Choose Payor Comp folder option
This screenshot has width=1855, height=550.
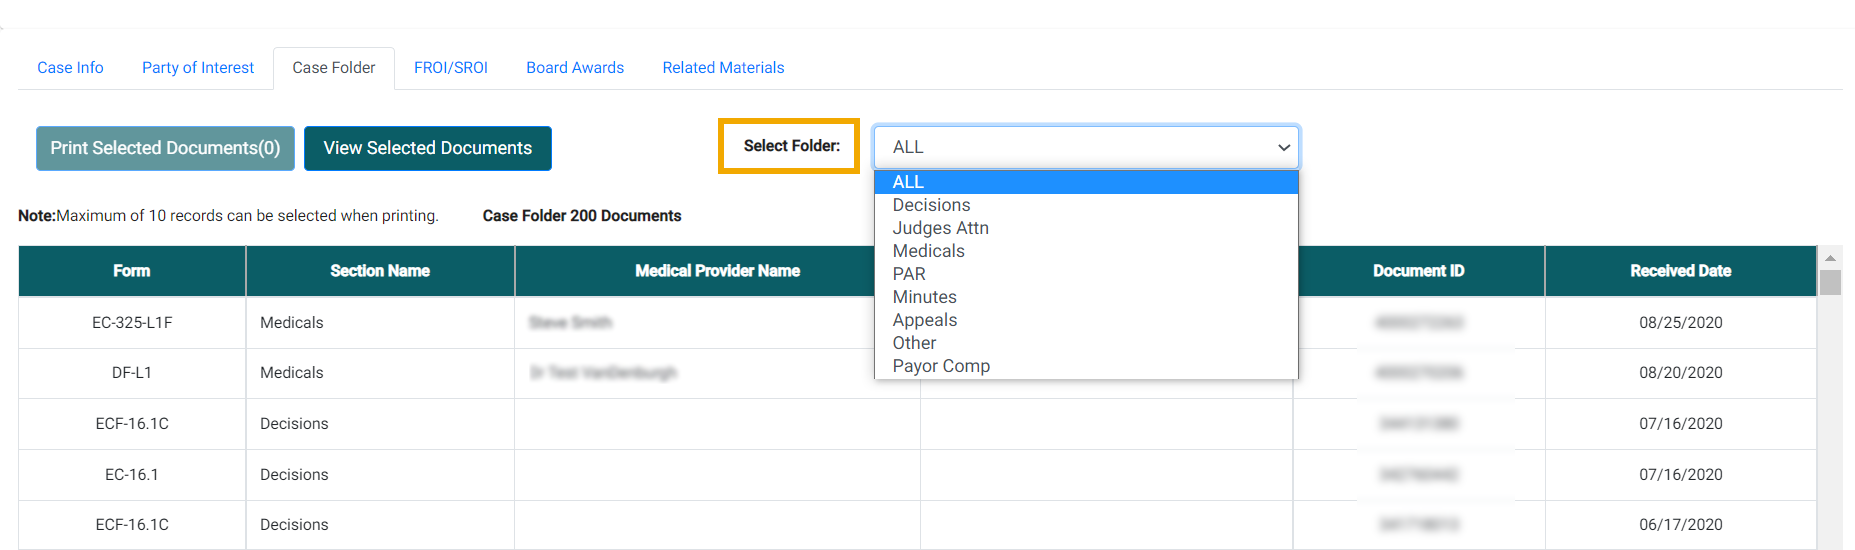point(941,366)
